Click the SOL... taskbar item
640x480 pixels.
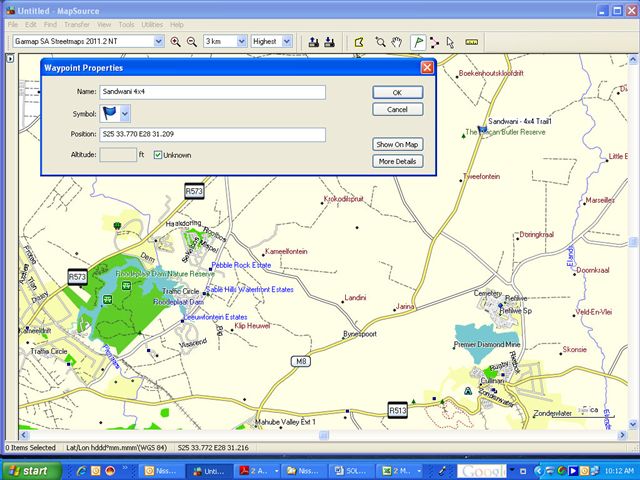(352, 471)
